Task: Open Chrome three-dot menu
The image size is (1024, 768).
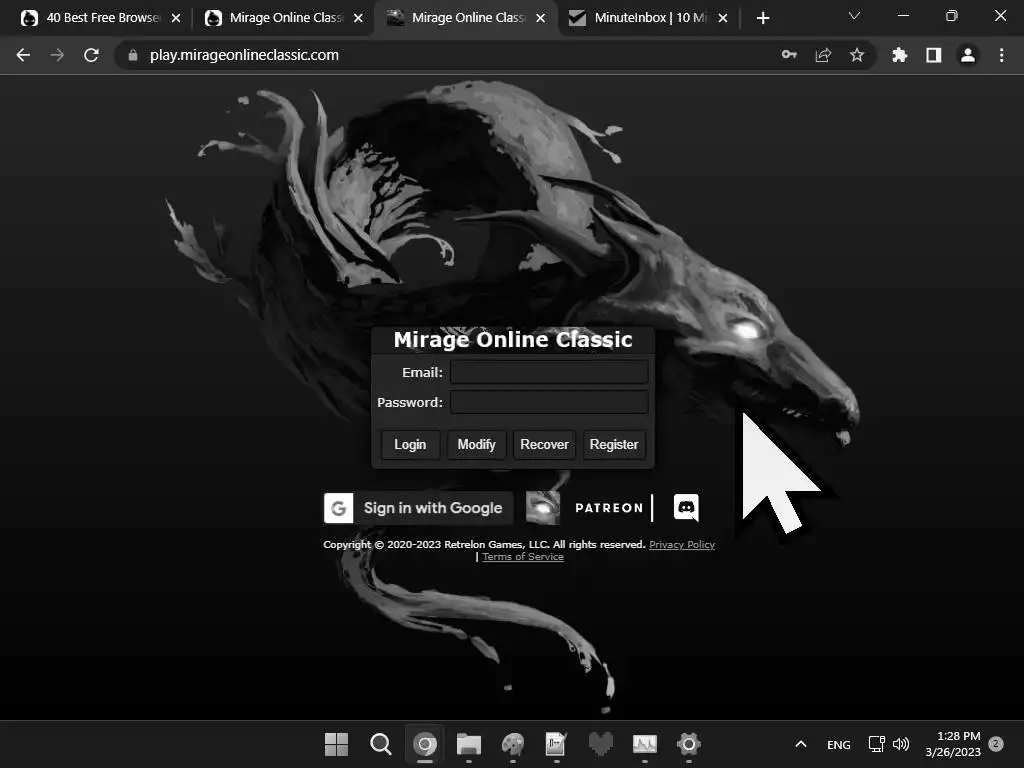Action: [1002, 56]
